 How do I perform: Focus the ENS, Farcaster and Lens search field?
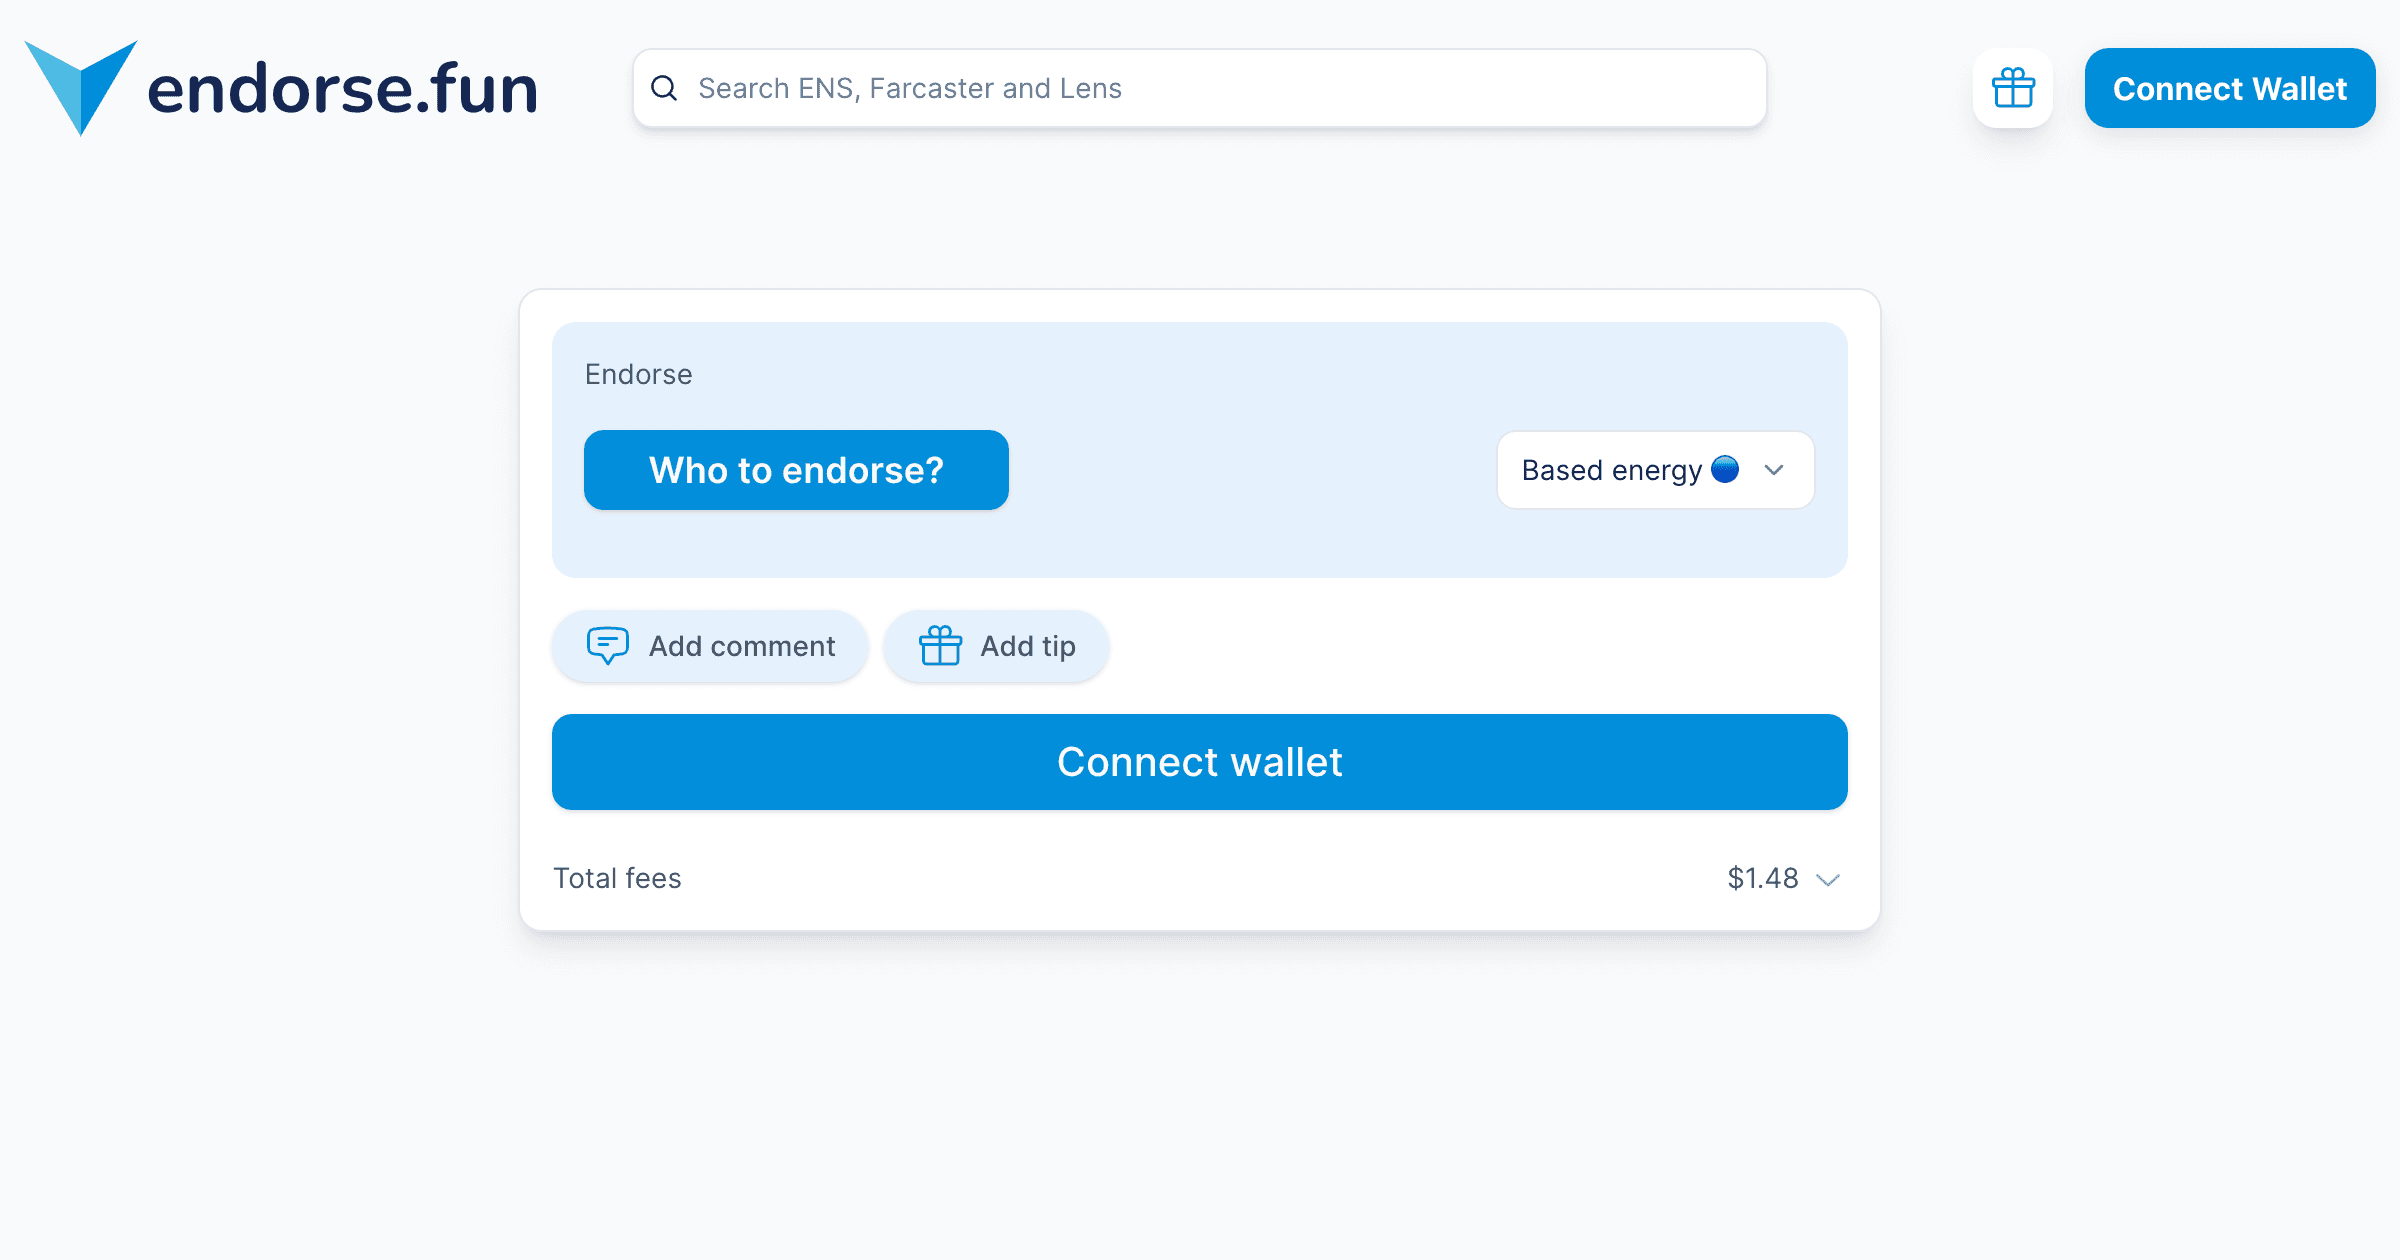tap(1200, 88)
